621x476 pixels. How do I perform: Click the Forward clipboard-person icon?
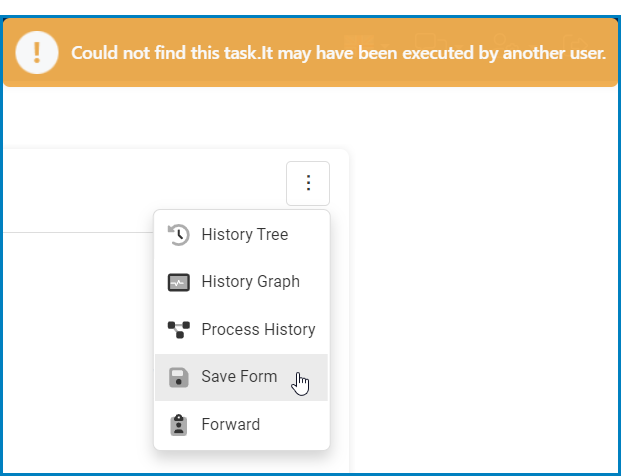(x=179, y=425)
